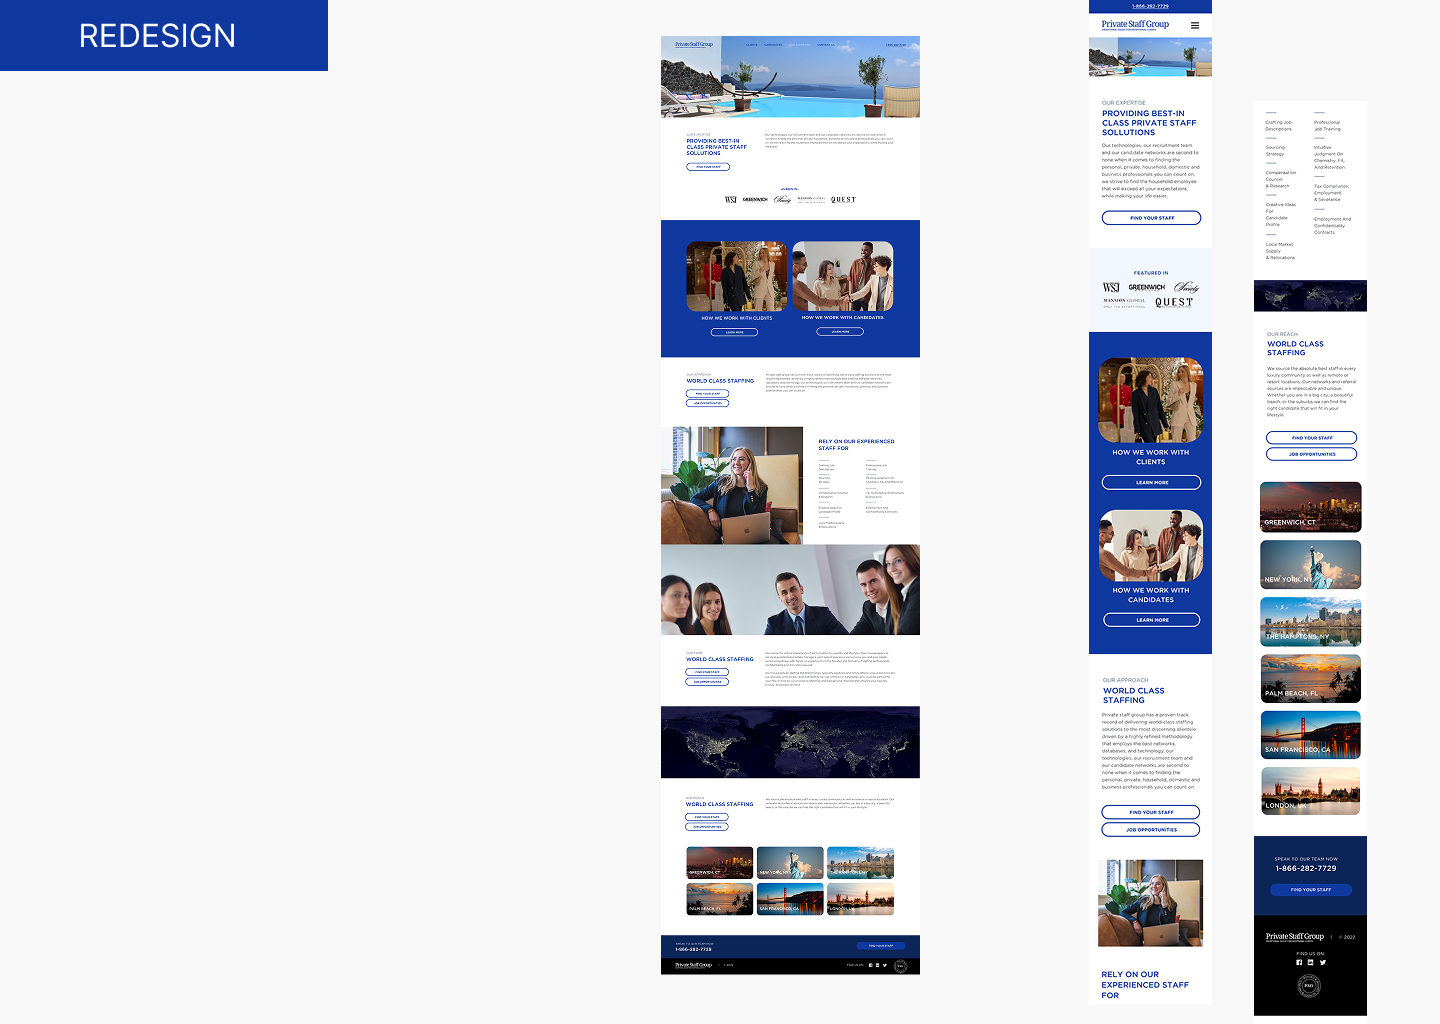The image size is (1440, 1024).
Task: Click the Greenwich logo in mobile Featured In
Action: pyautogui.click(x=1147, y=287)
